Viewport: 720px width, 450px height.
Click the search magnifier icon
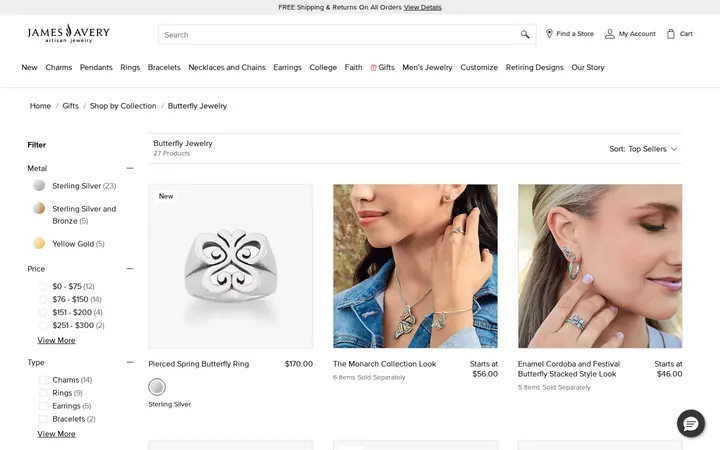tap(525, 34)
